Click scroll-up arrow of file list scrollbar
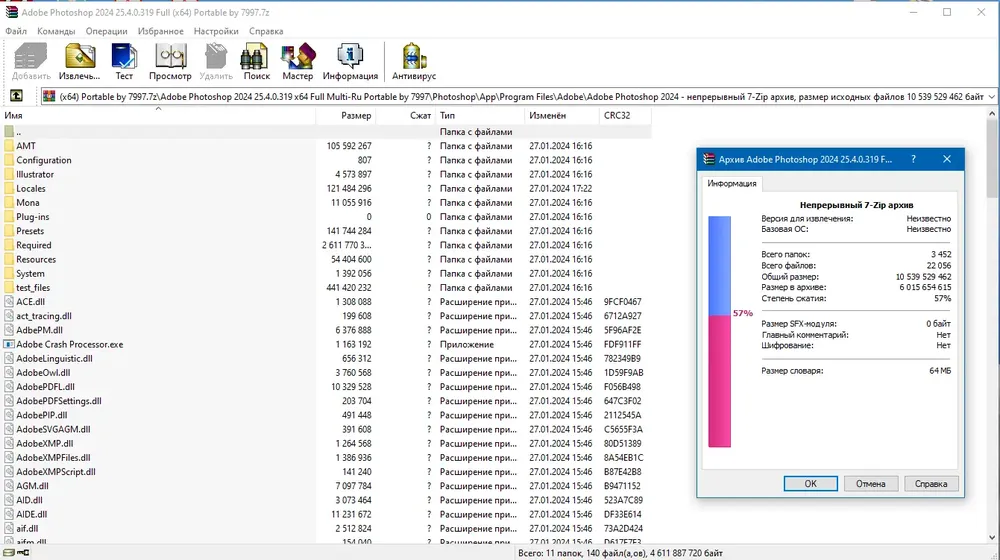 pos(992,114)
